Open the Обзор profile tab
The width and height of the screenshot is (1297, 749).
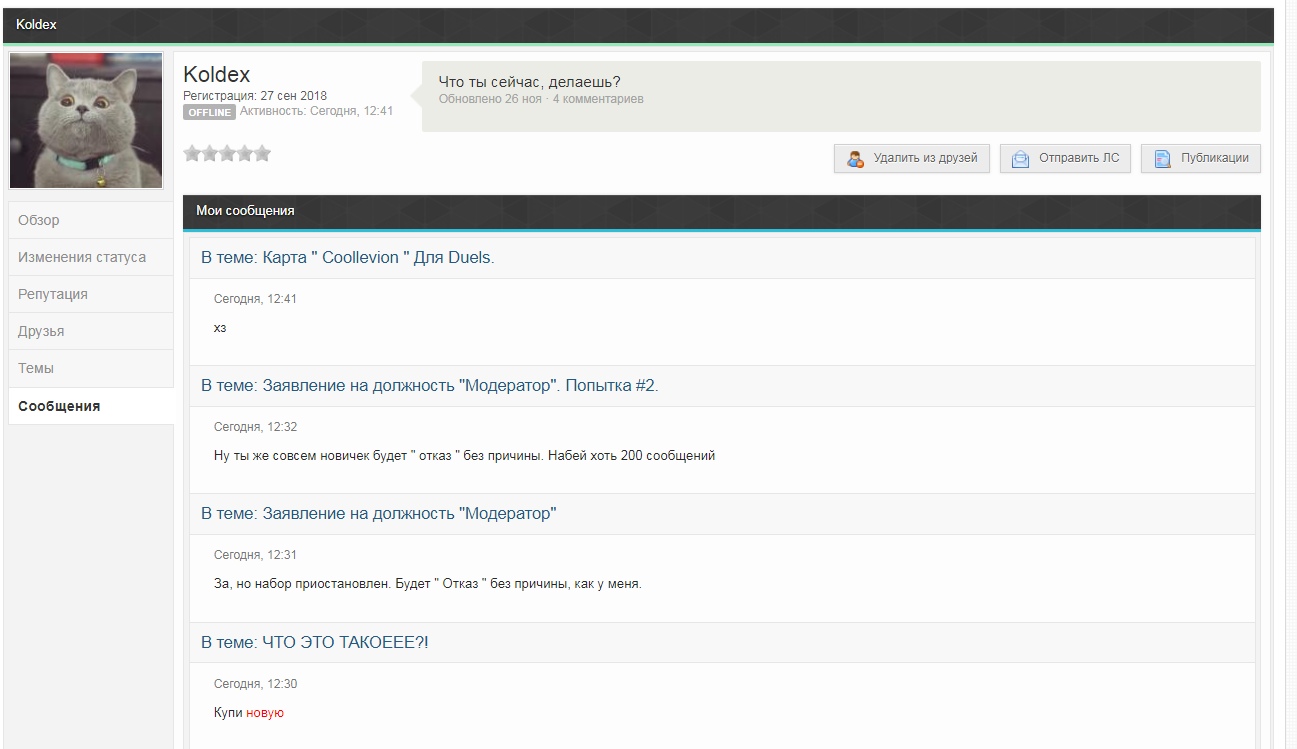91,220
